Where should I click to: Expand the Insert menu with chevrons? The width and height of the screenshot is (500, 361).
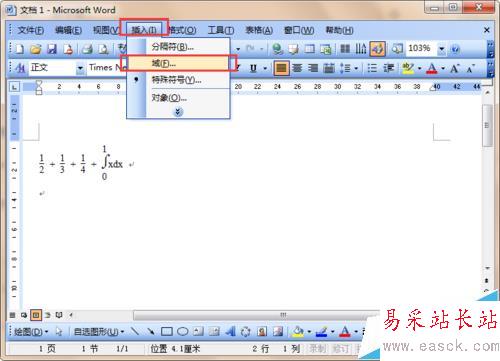click(x=178, y=112)
